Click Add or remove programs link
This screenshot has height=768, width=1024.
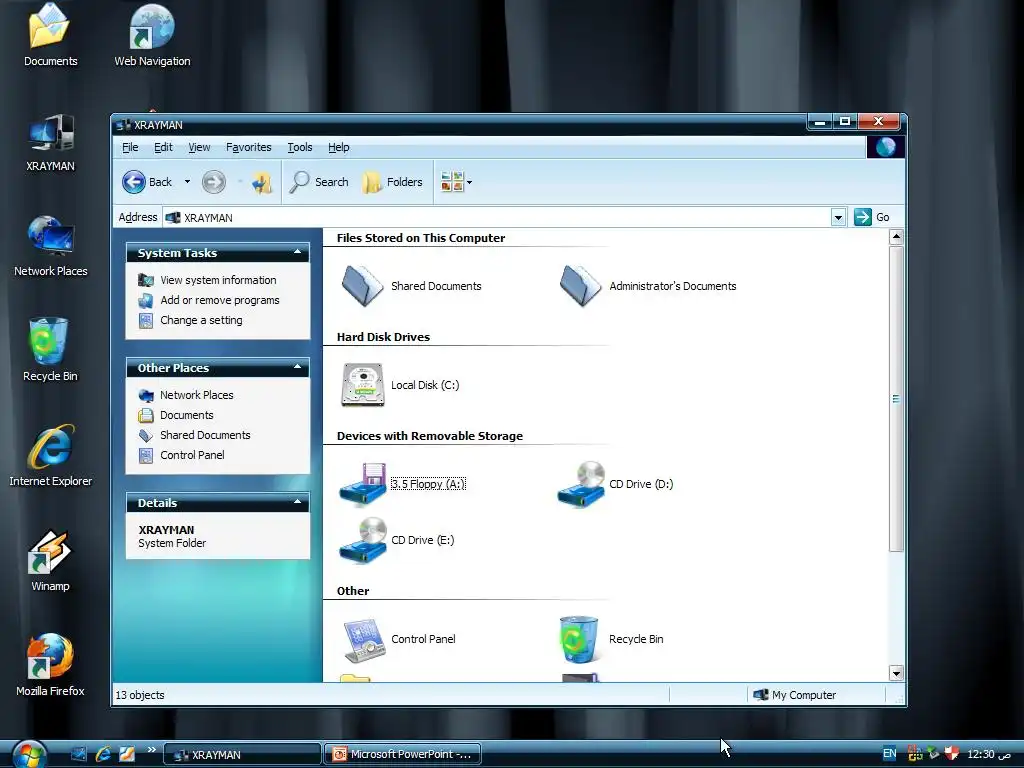tap(219, 300)
